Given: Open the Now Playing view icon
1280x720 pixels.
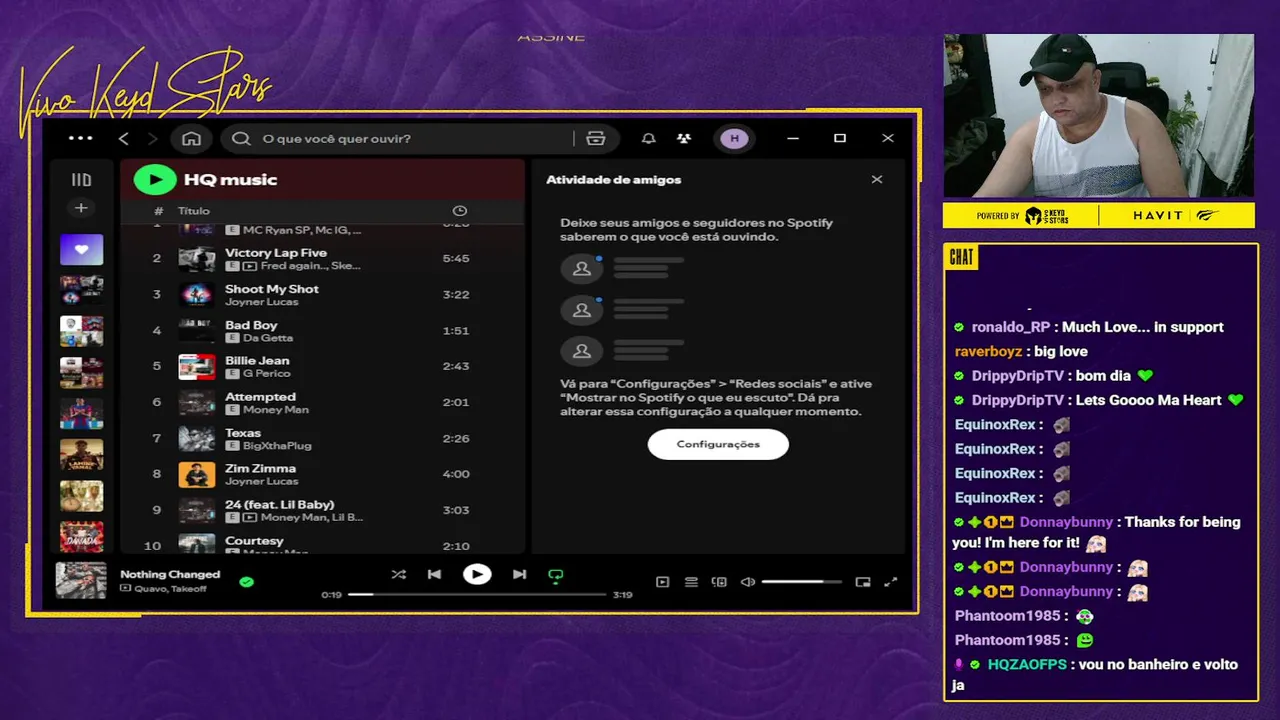Looking at the screenshot, I should click(662, 582).
